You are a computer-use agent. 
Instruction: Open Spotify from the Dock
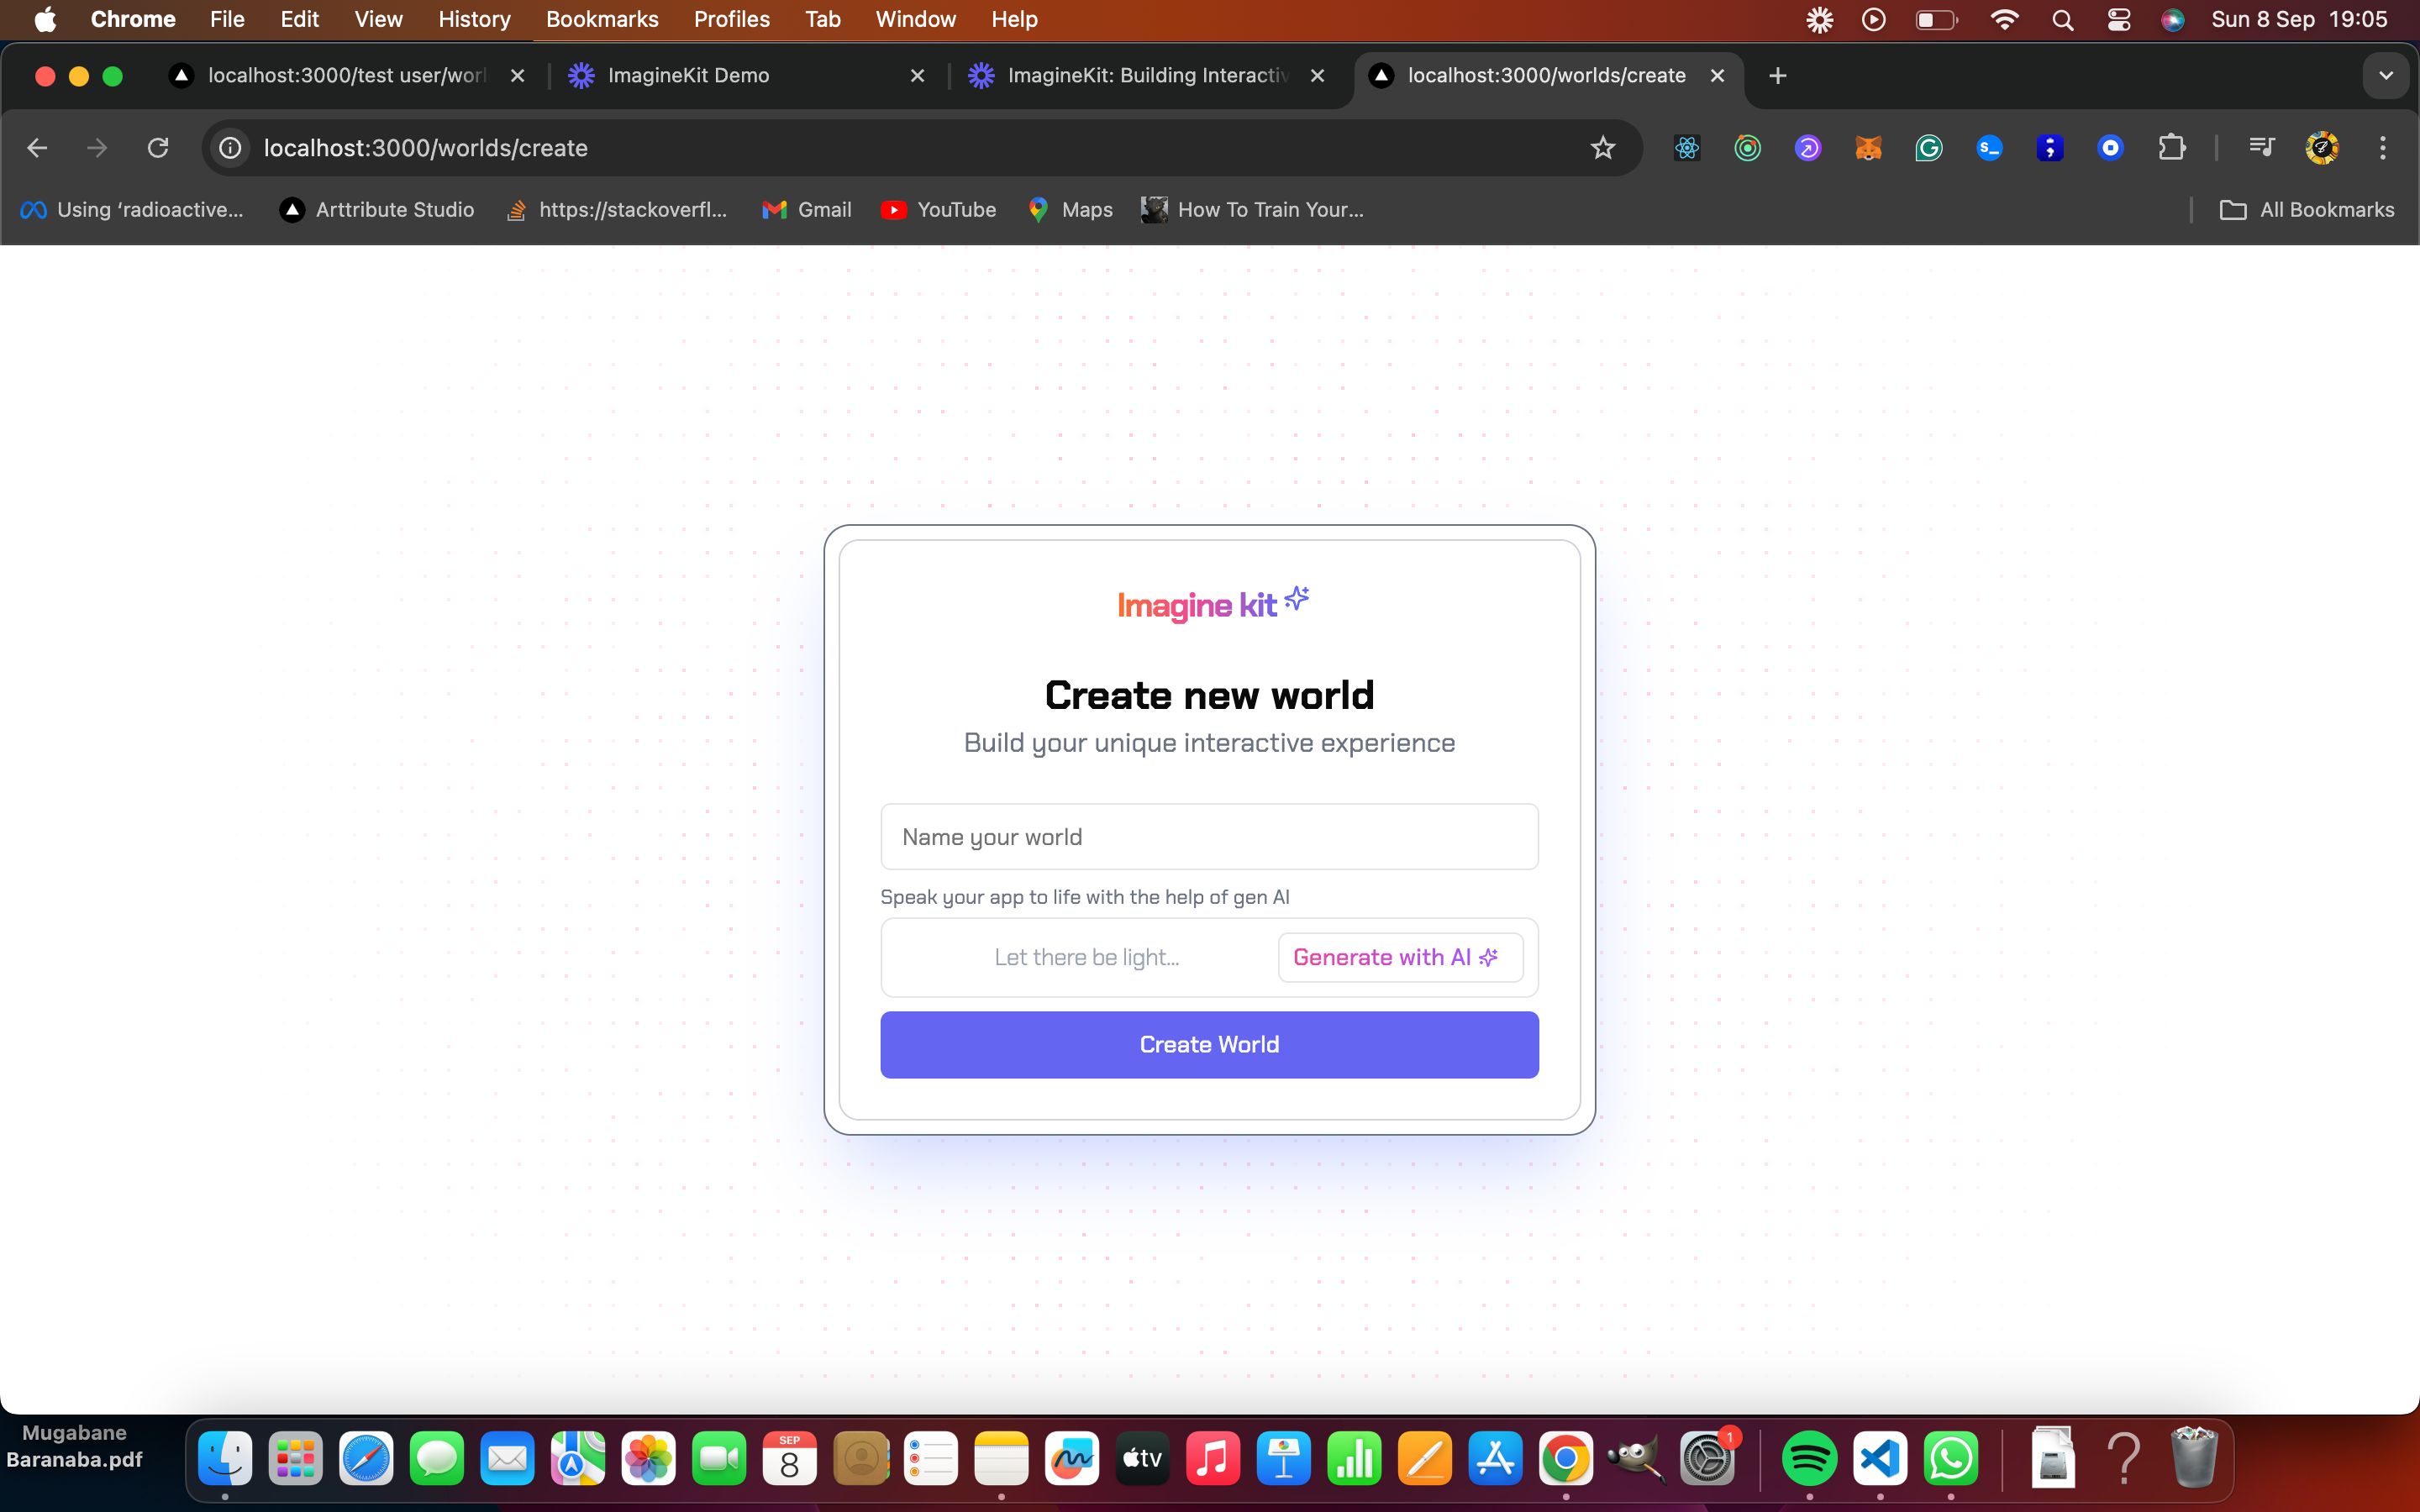(1809, 1460)
